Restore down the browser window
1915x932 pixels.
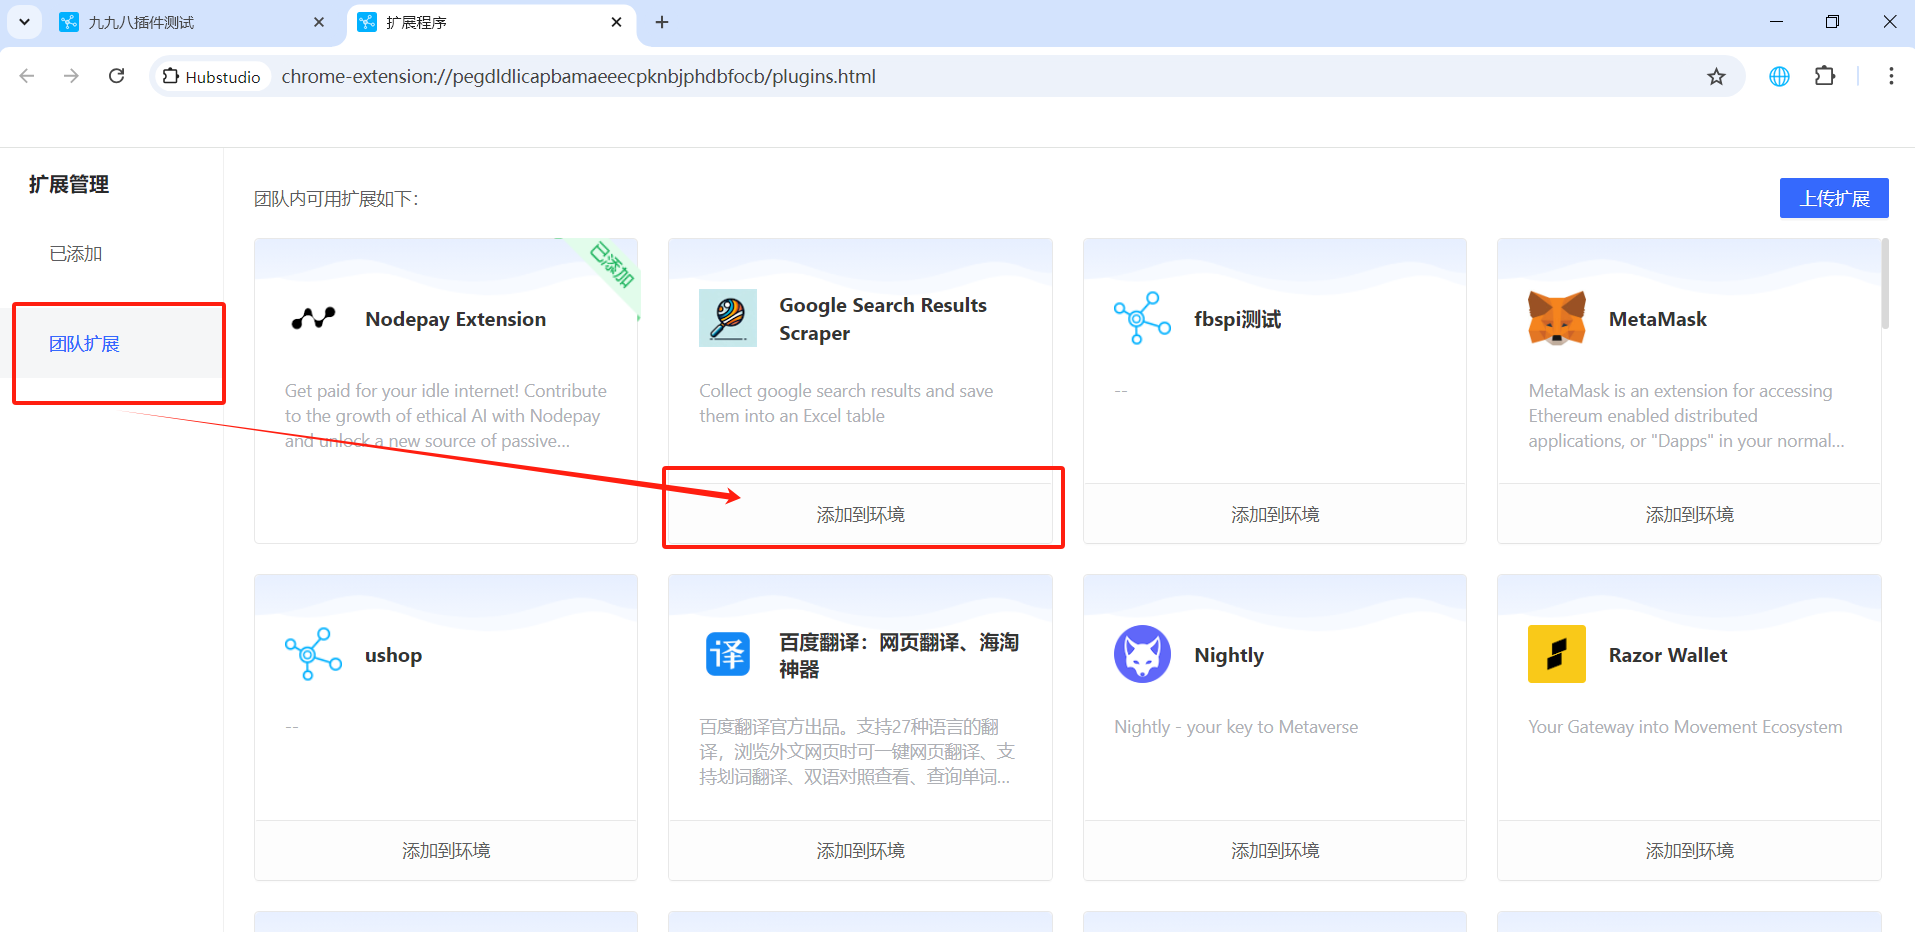point(1832,22)
